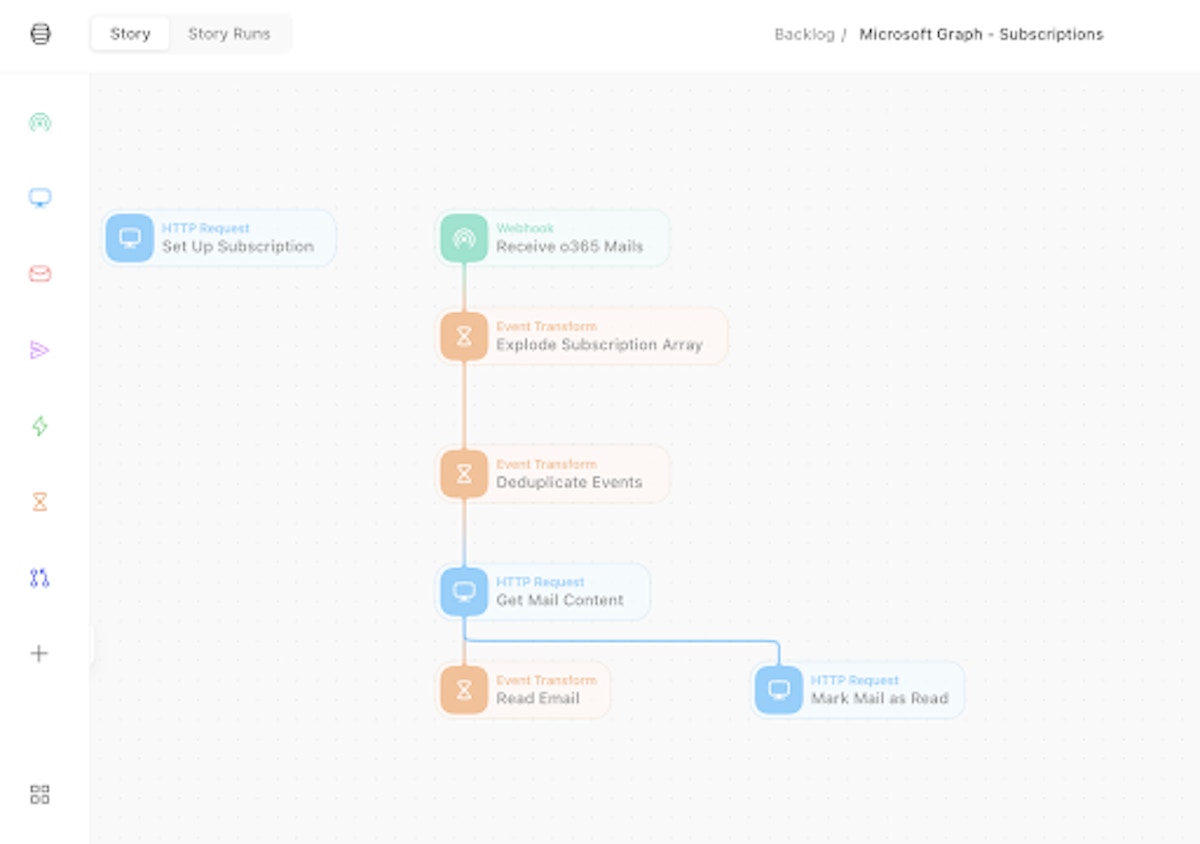Select the Mark Mail as Read node
Screen dimensions: 1200x844
click(x=859, y=690)
